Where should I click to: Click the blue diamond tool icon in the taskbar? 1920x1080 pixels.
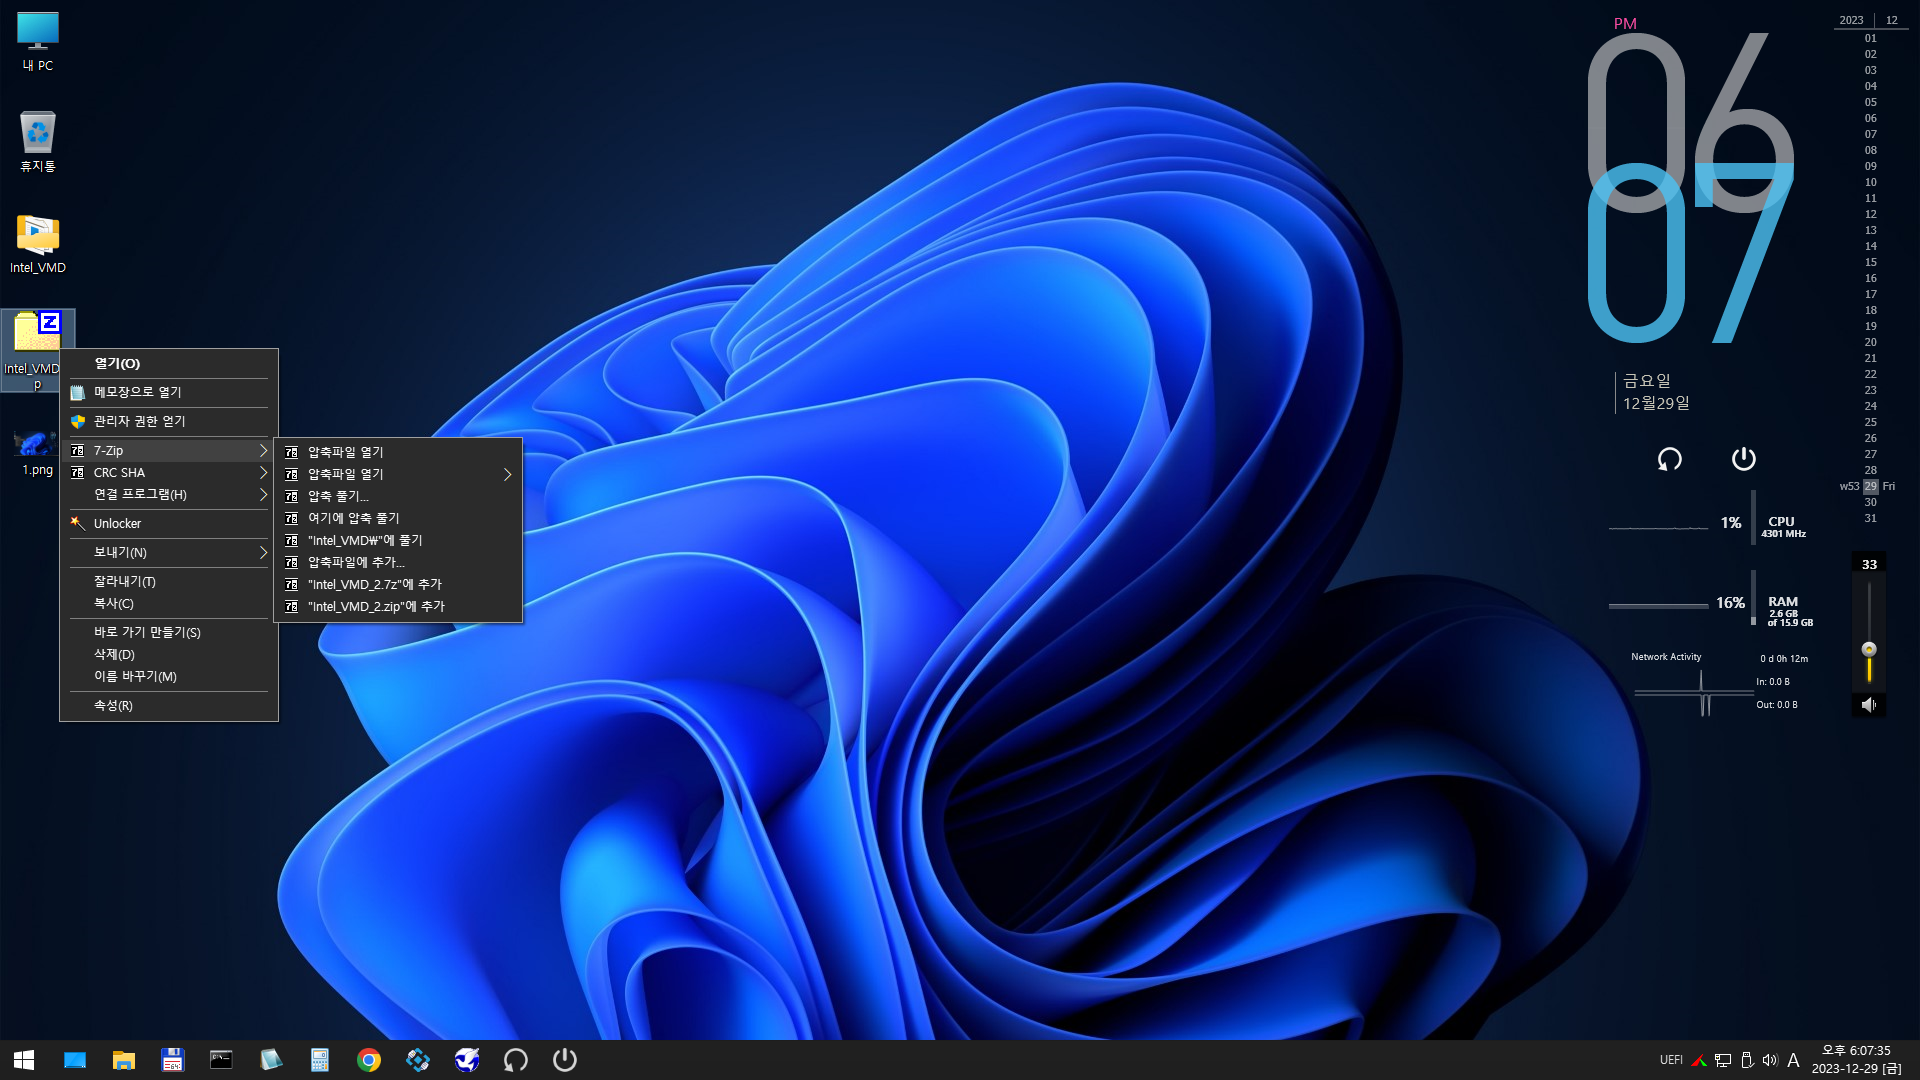[x=418, y=1060]
